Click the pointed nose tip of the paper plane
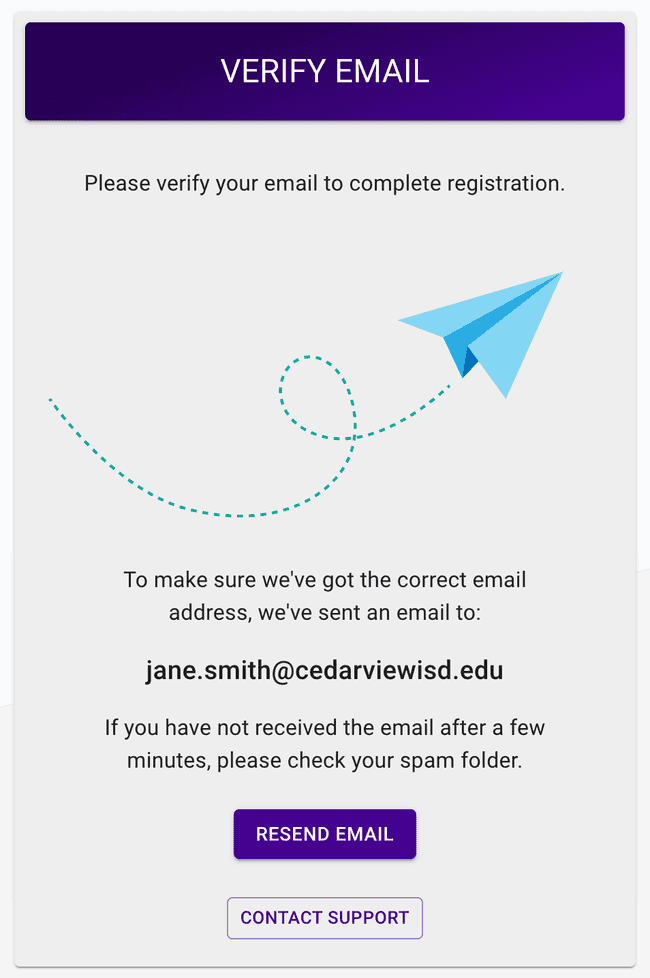Viewport: 650px width, 978px height. 561,273
